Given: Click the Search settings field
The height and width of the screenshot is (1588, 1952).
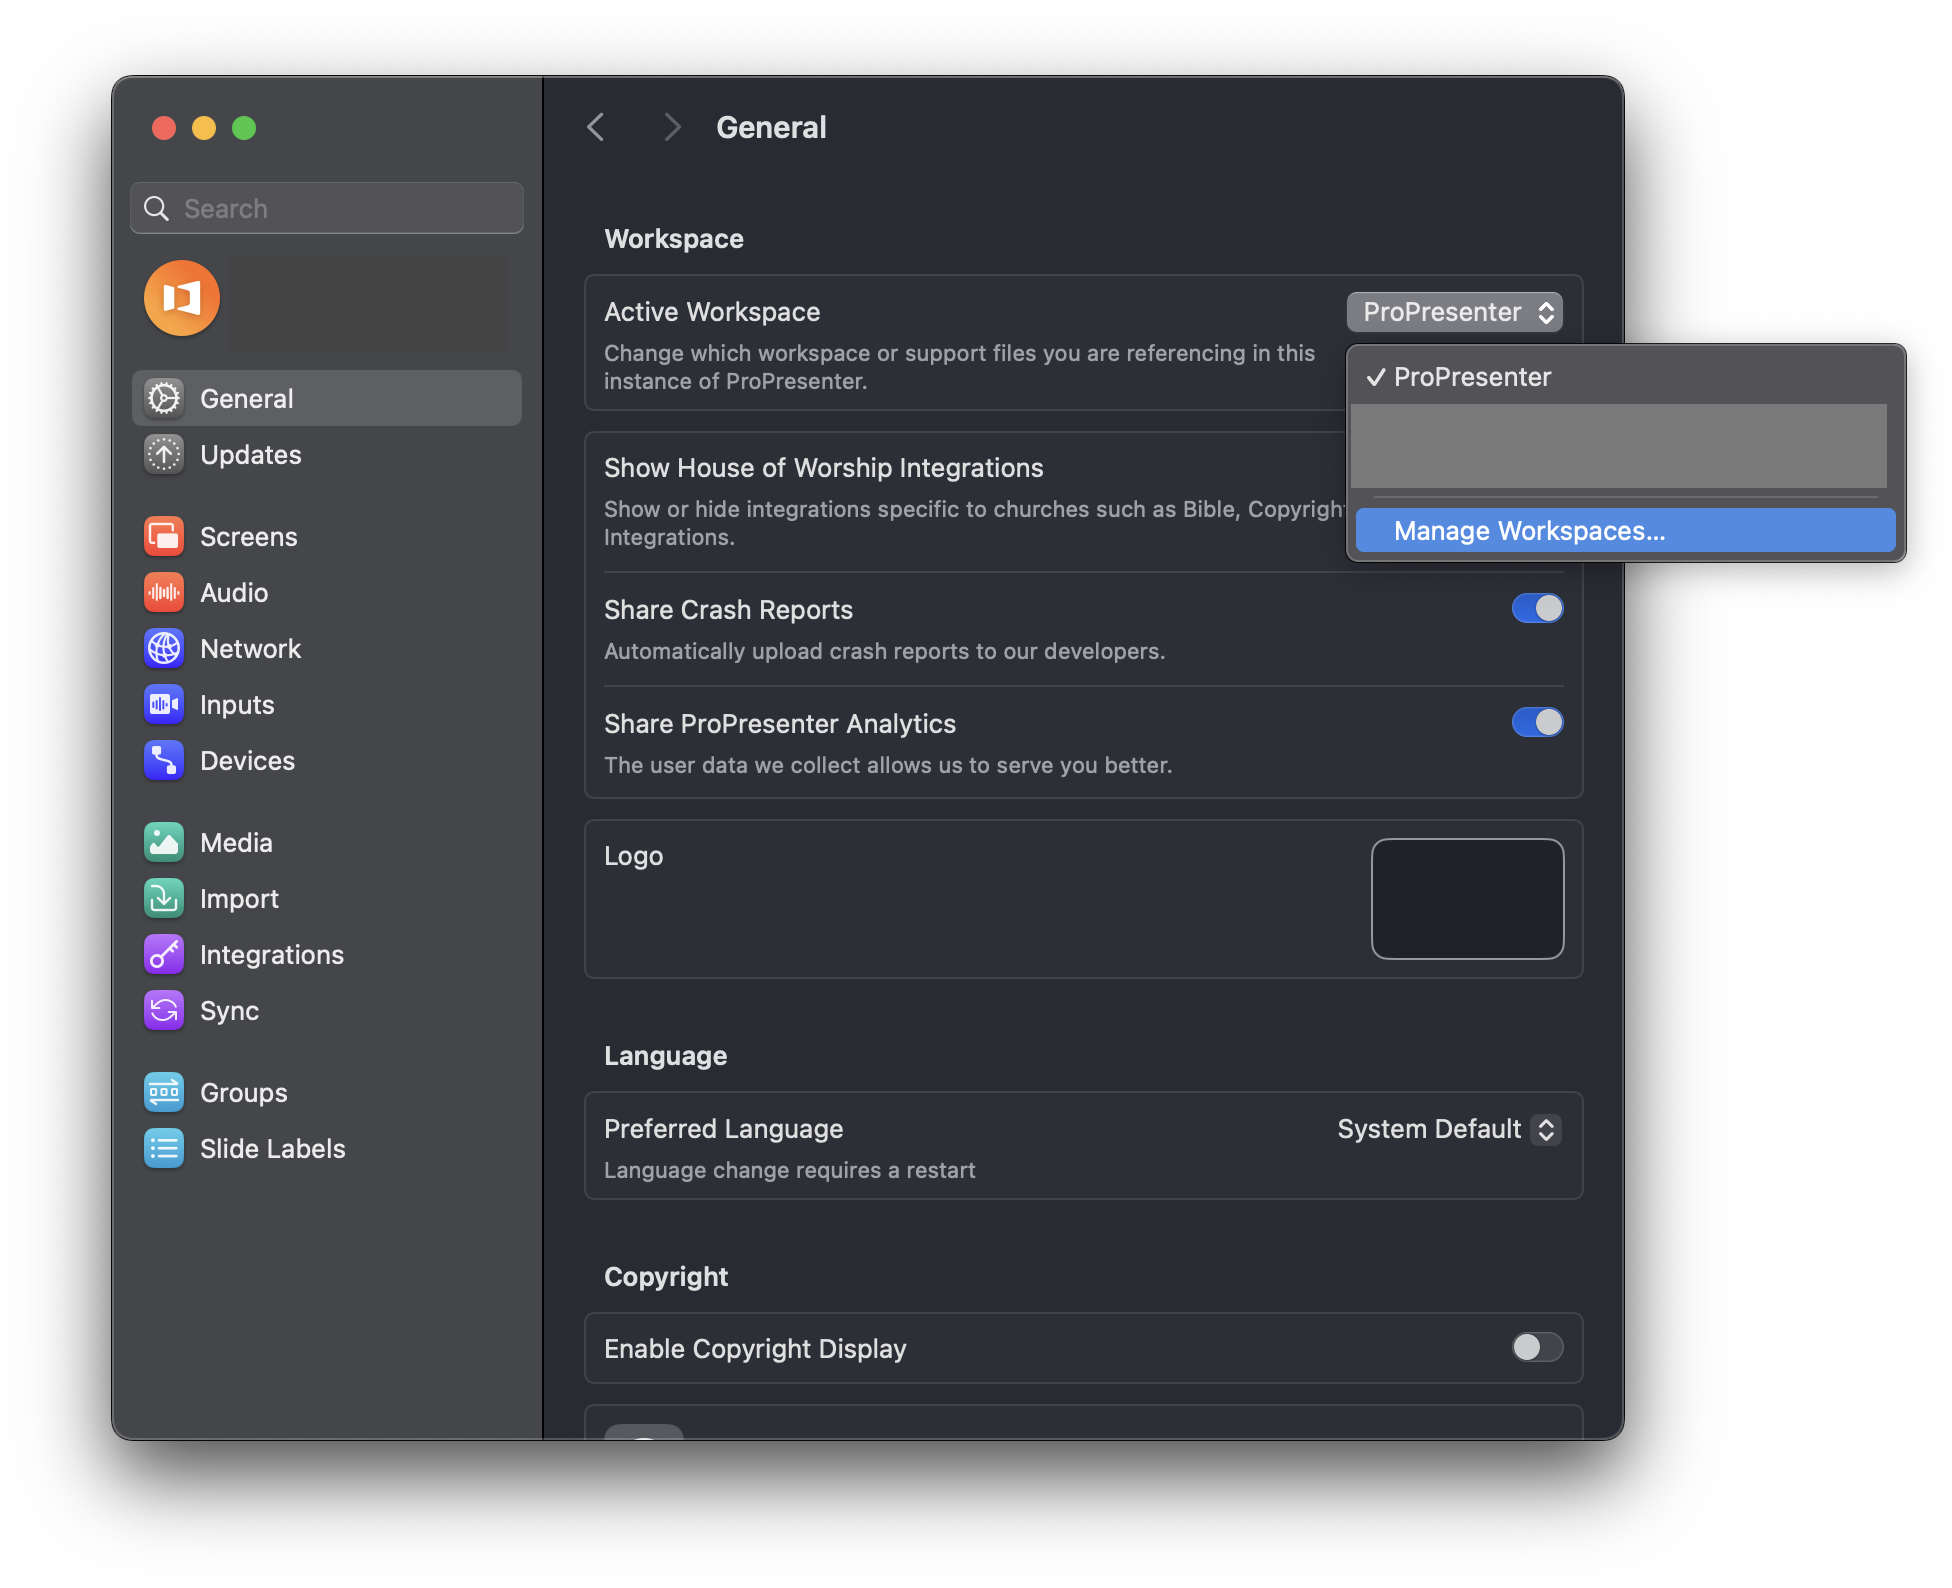Looking at the screenshot, I should click(327, 209).
